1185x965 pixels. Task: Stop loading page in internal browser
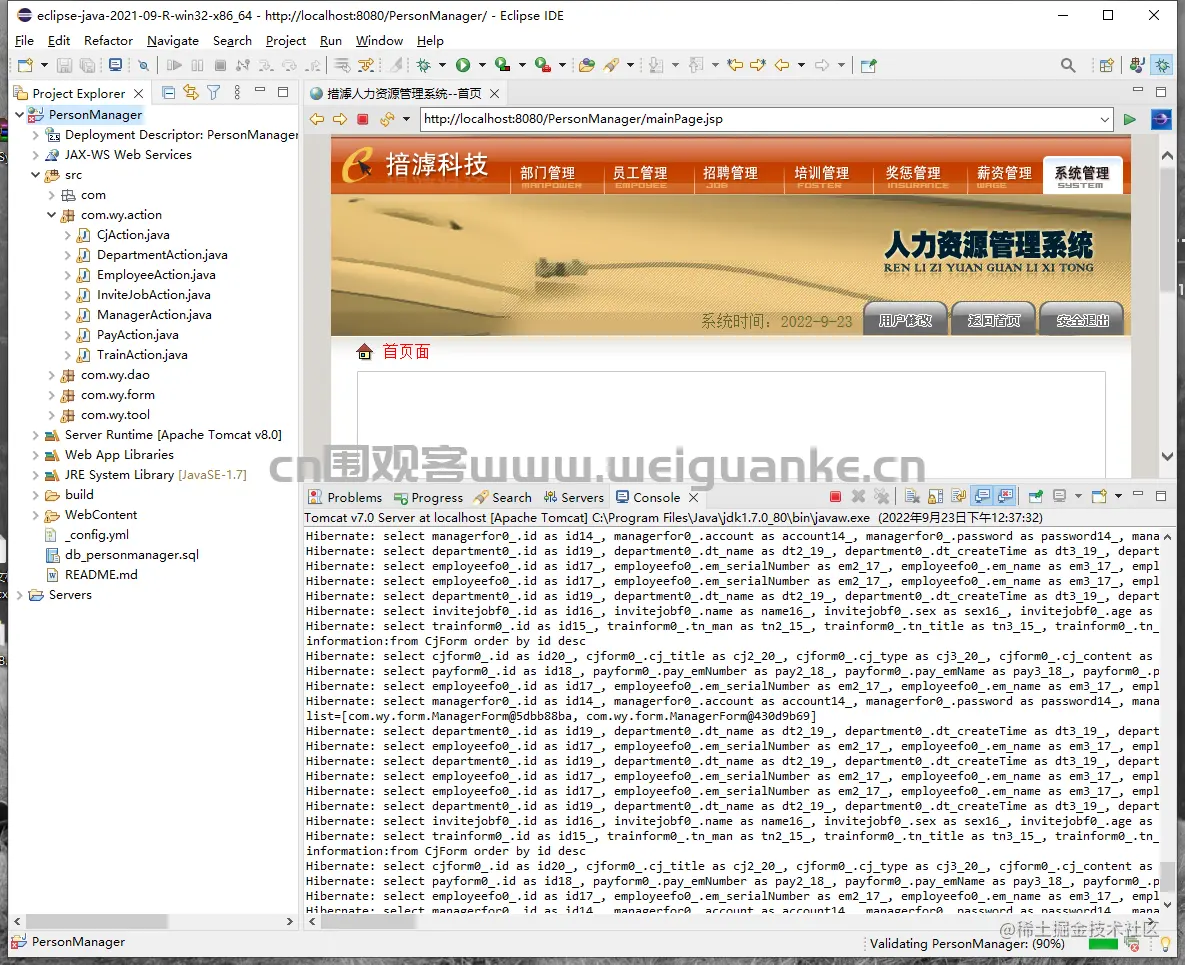(363, 119)
